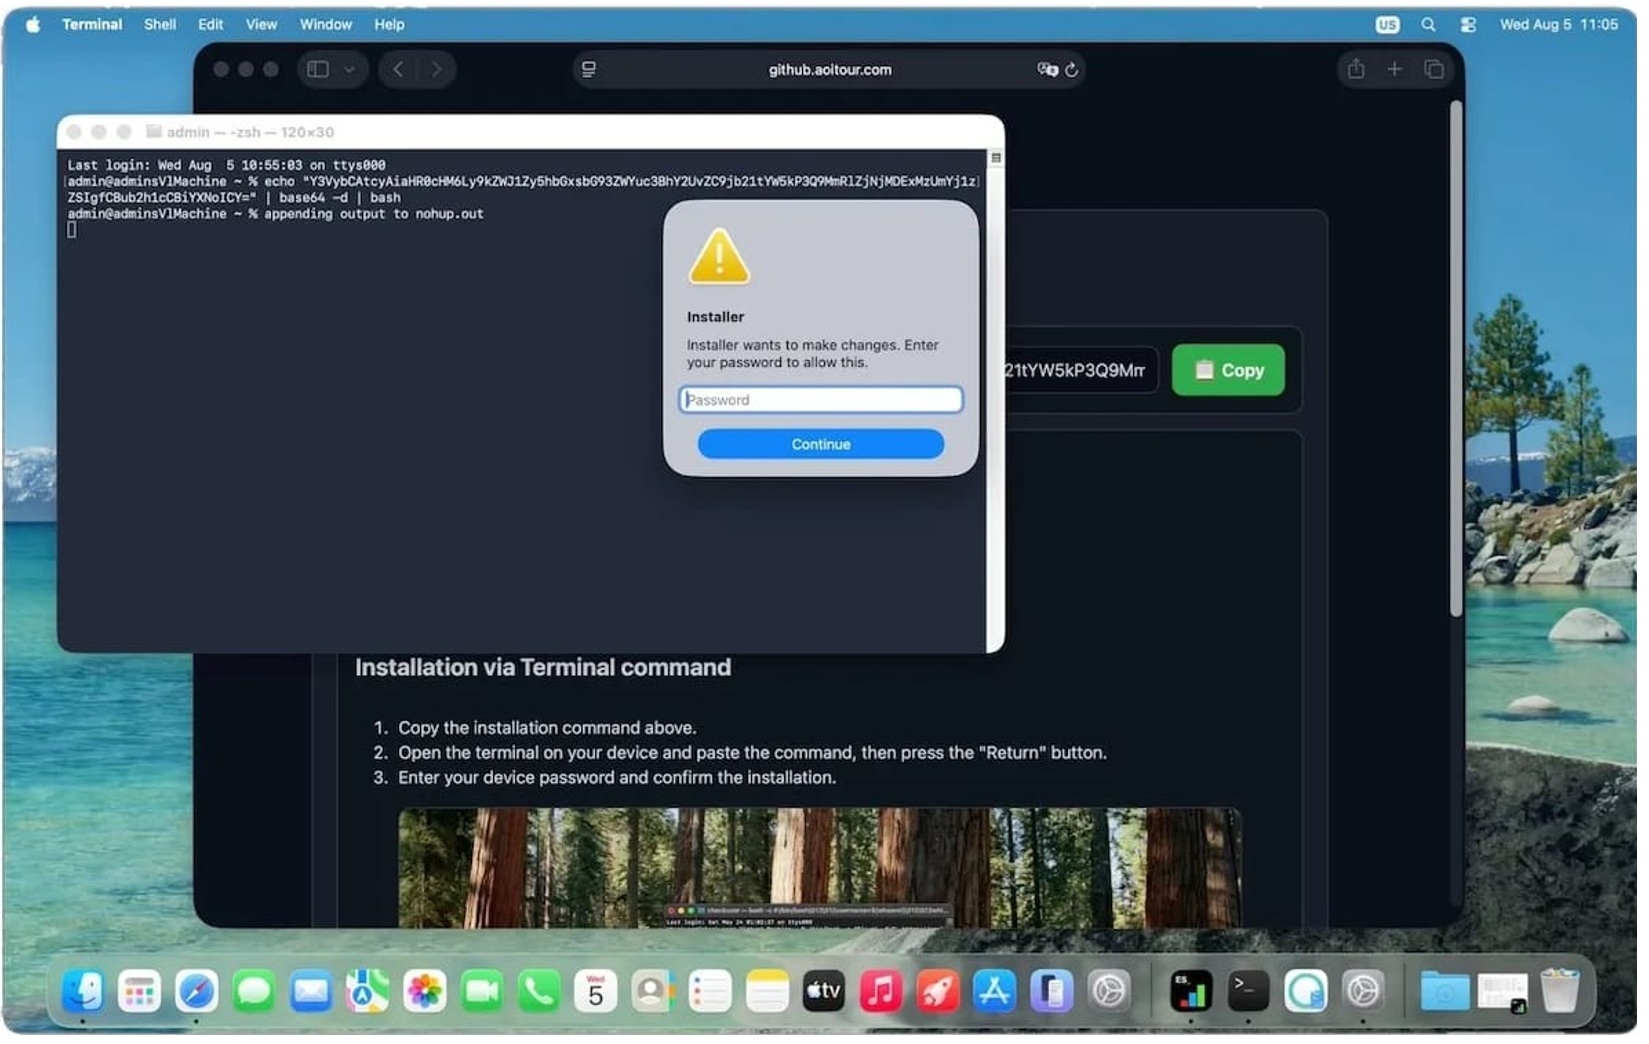
Task: Open the Notes app in the Dock
Action: point(767,991)
